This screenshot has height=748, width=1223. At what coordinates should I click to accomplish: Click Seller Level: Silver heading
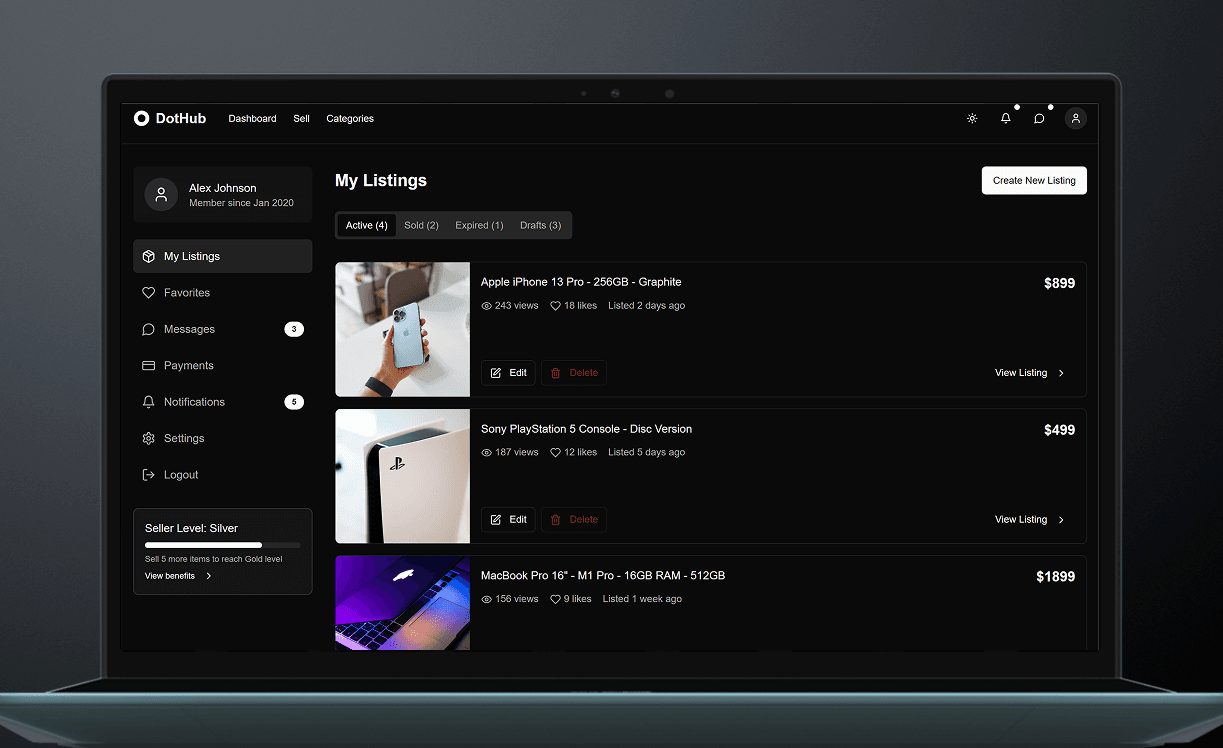pos(191,528)
